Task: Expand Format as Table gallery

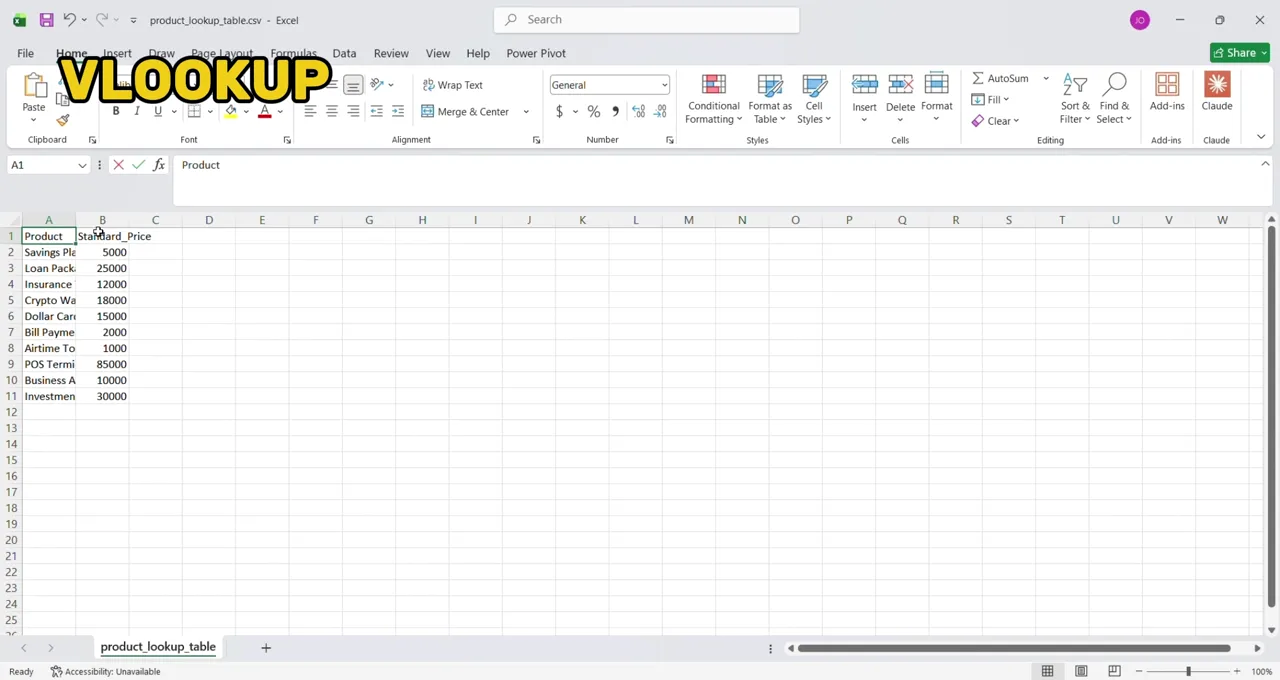Action: click(770, 99)
